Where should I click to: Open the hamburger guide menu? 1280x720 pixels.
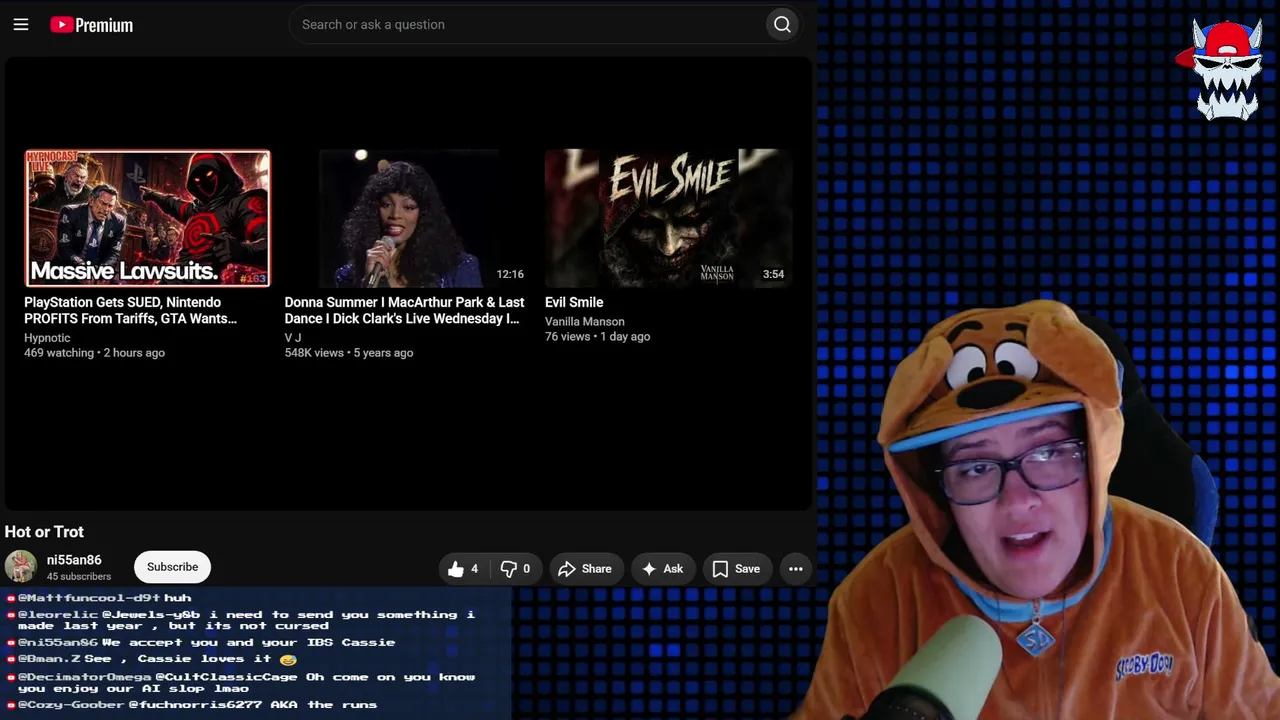[x=21, y=25]
